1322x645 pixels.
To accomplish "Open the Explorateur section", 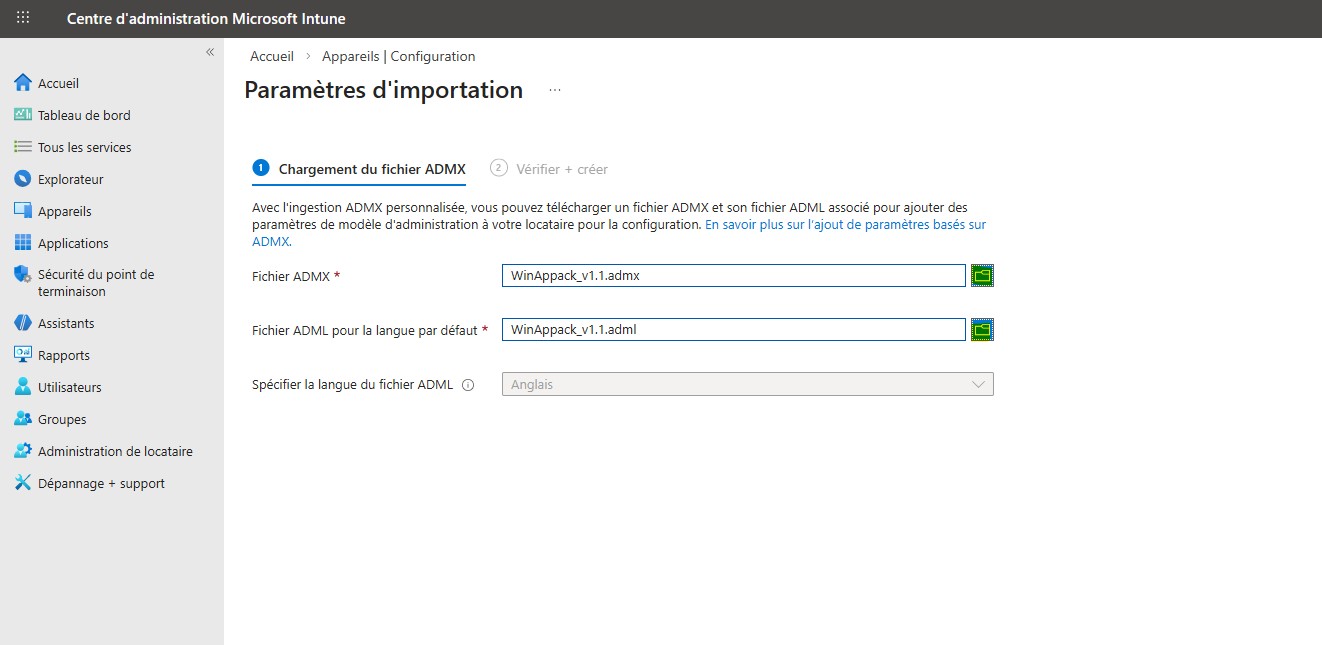I will [68, 179].
